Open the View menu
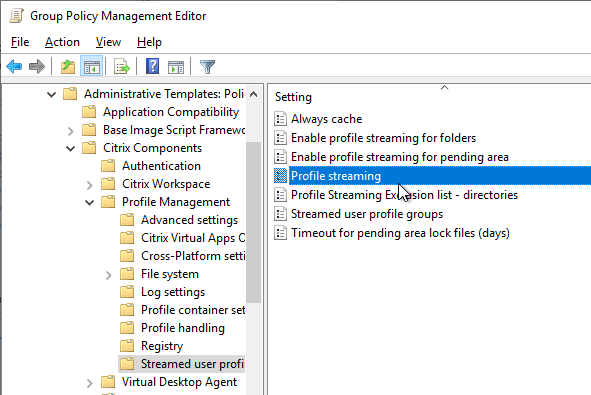The width and height of the screenshot is (591, 395). (x=108, y=42)
